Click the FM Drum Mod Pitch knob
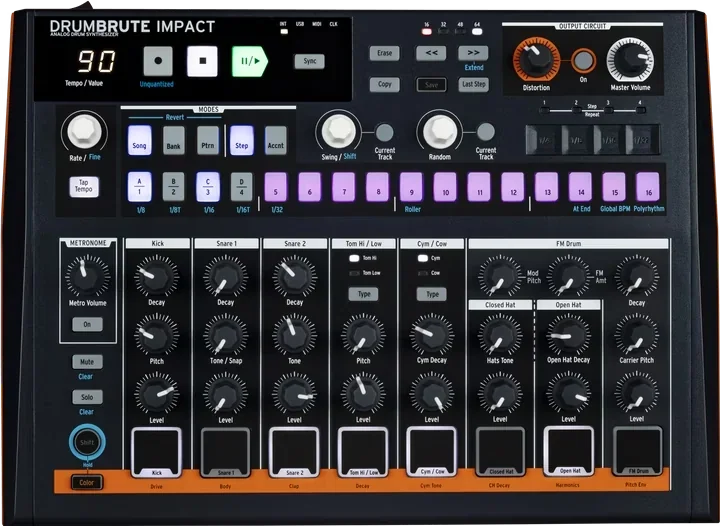This screenshot has width=720, height=526. [500, 276]
